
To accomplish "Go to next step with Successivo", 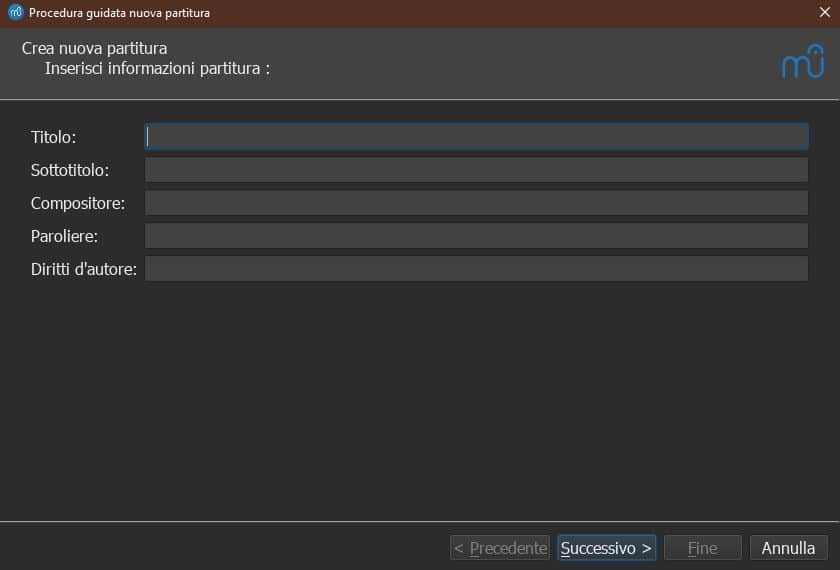I will [x=606, y=548].
